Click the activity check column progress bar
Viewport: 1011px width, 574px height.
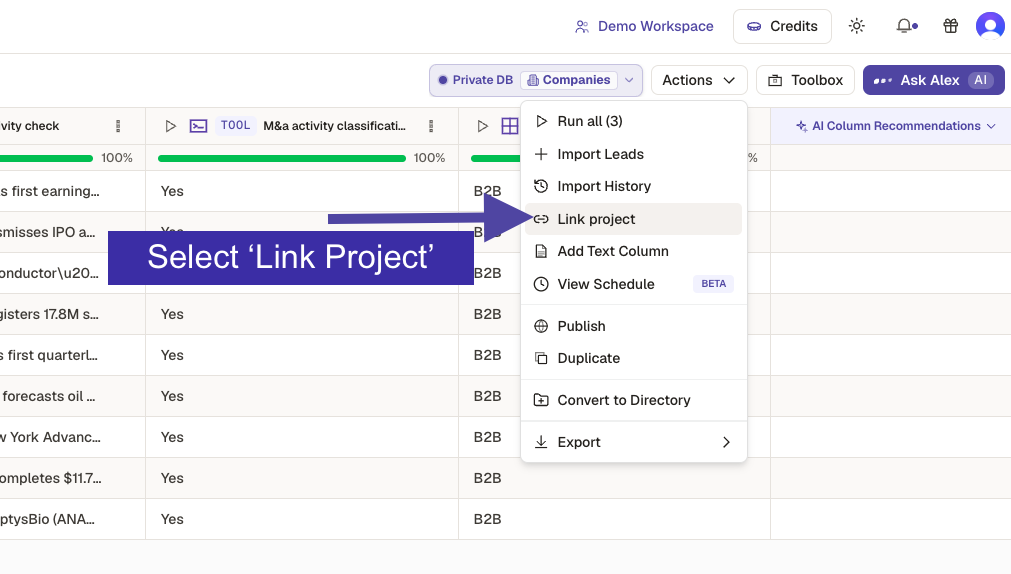tap(46, 158)
